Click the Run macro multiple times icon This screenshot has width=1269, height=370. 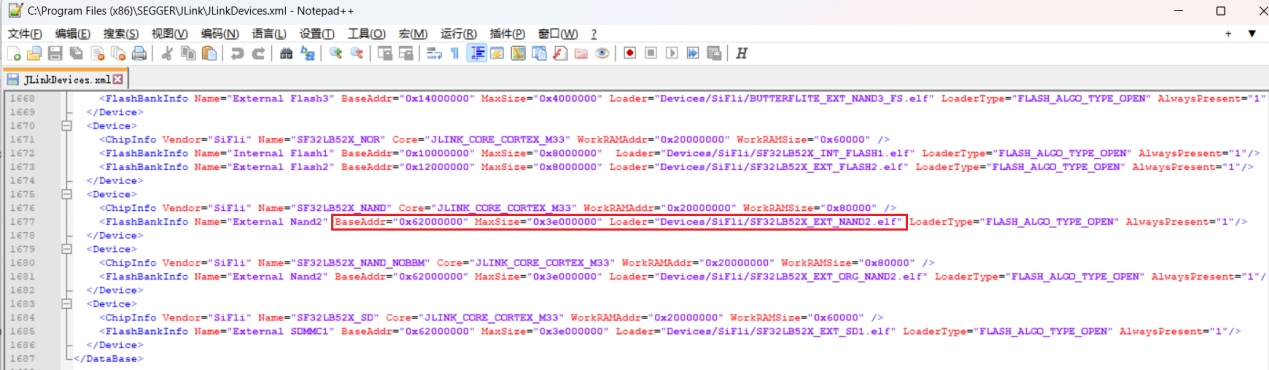coord(693,53)
